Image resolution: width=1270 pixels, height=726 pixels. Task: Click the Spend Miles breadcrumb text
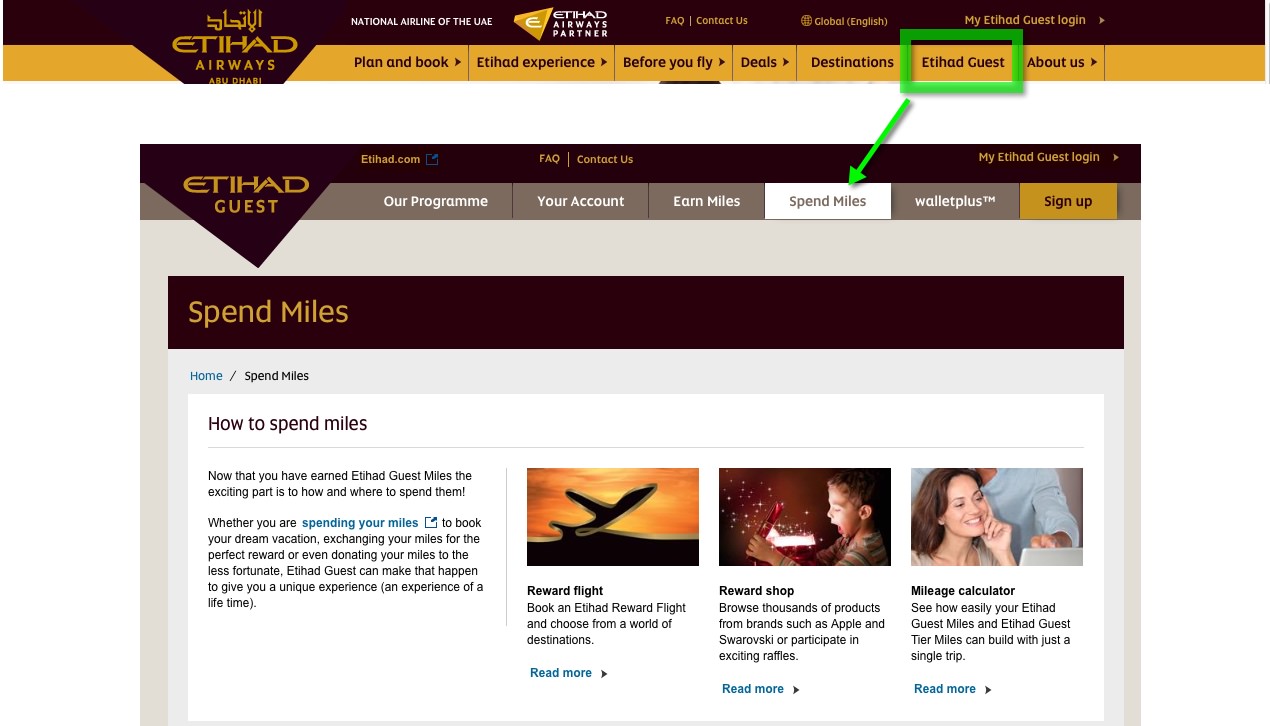click(x=277, y=376)
